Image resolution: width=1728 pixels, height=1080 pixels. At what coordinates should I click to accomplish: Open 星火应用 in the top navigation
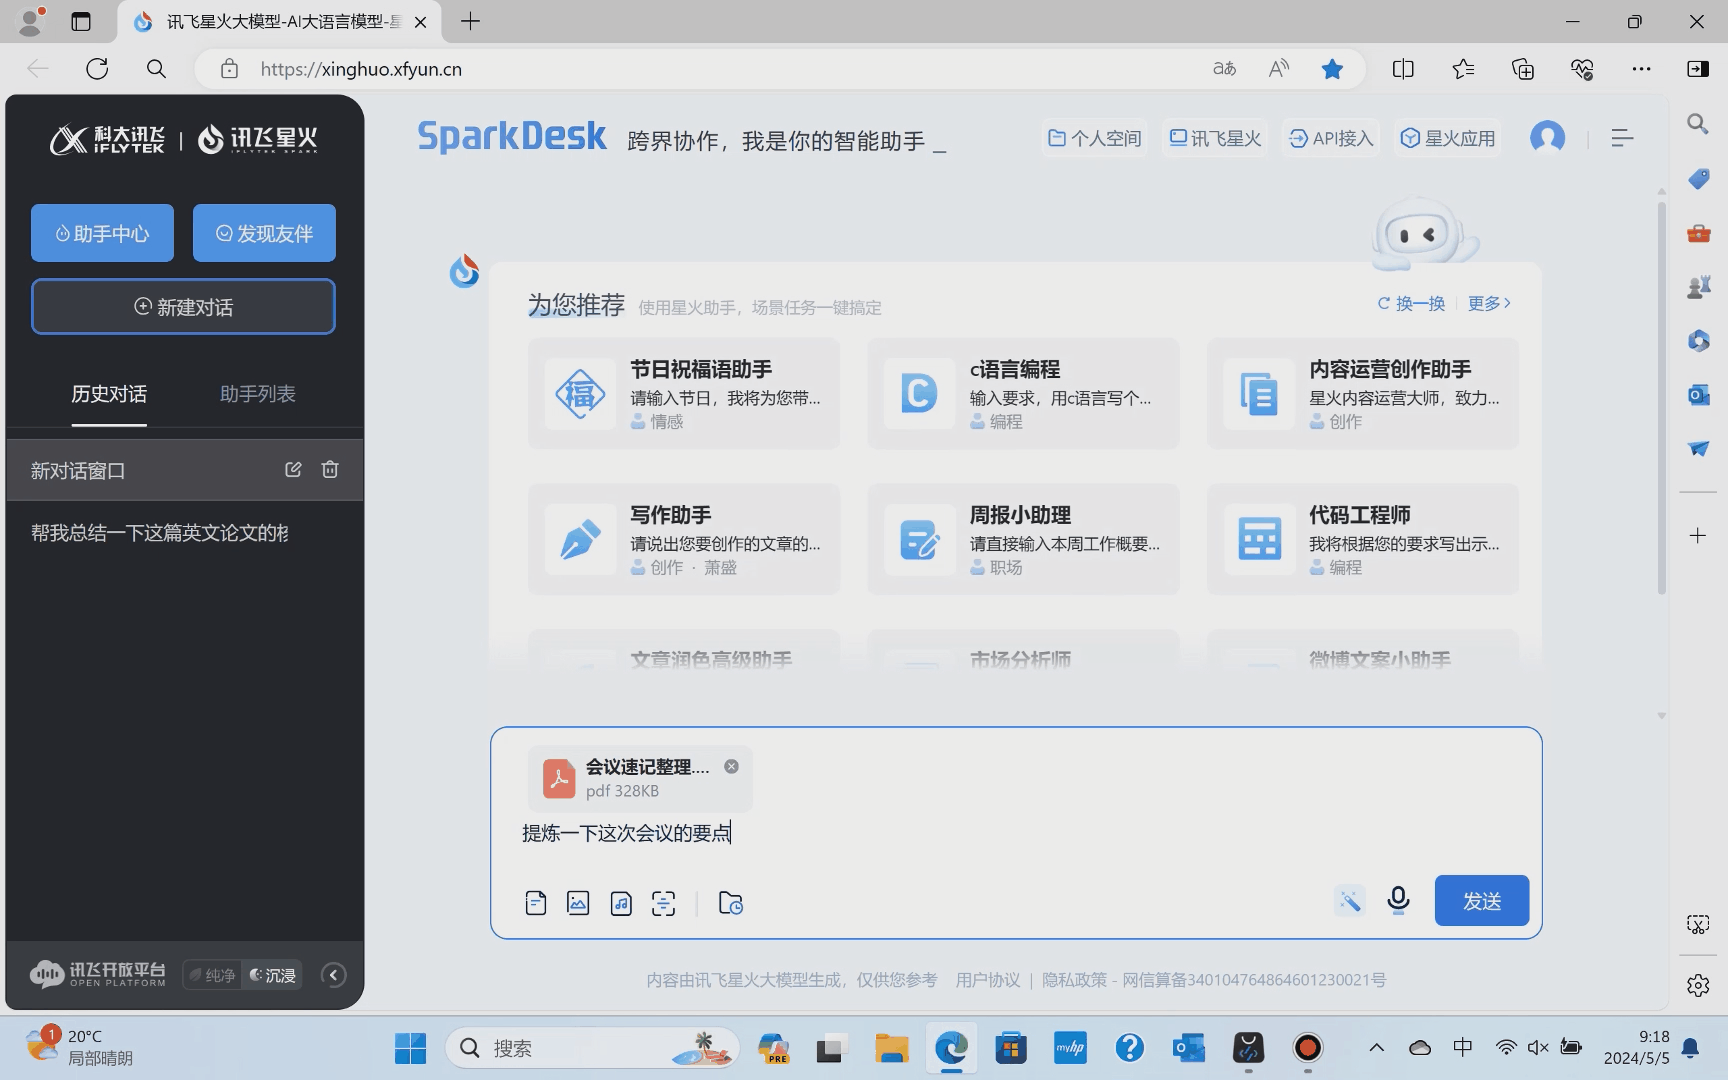point(1448,138)
